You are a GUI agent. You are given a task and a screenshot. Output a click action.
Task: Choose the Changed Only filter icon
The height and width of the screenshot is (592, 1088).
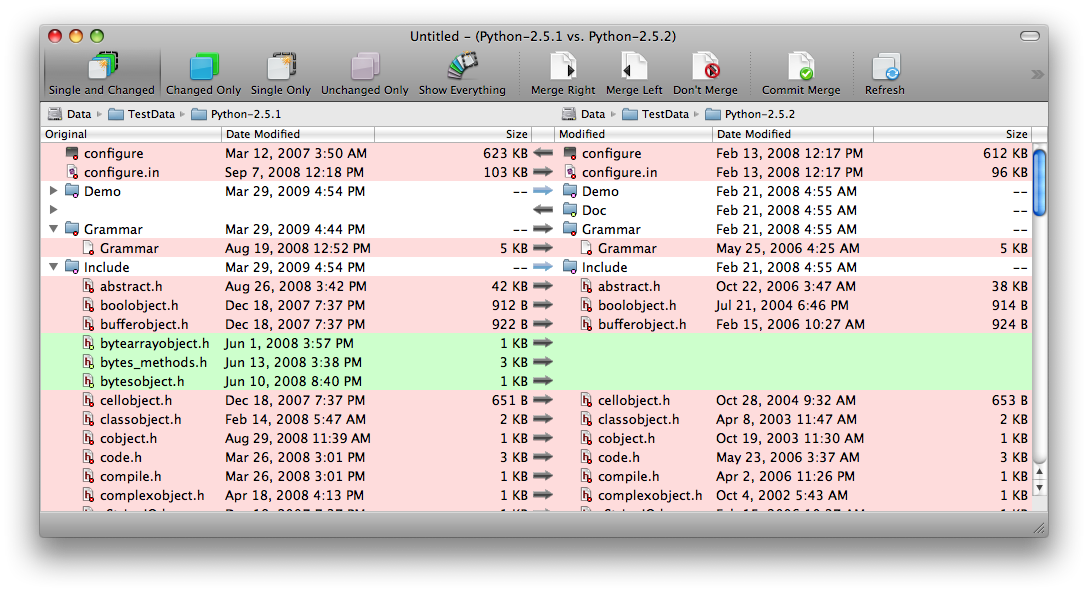(203, 67)
